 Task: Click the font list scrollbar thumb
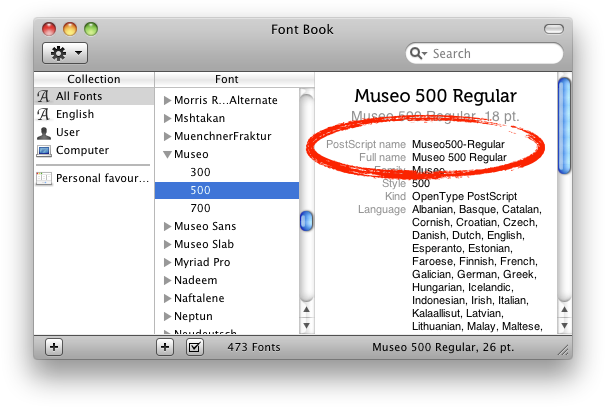tap(306, 221)
